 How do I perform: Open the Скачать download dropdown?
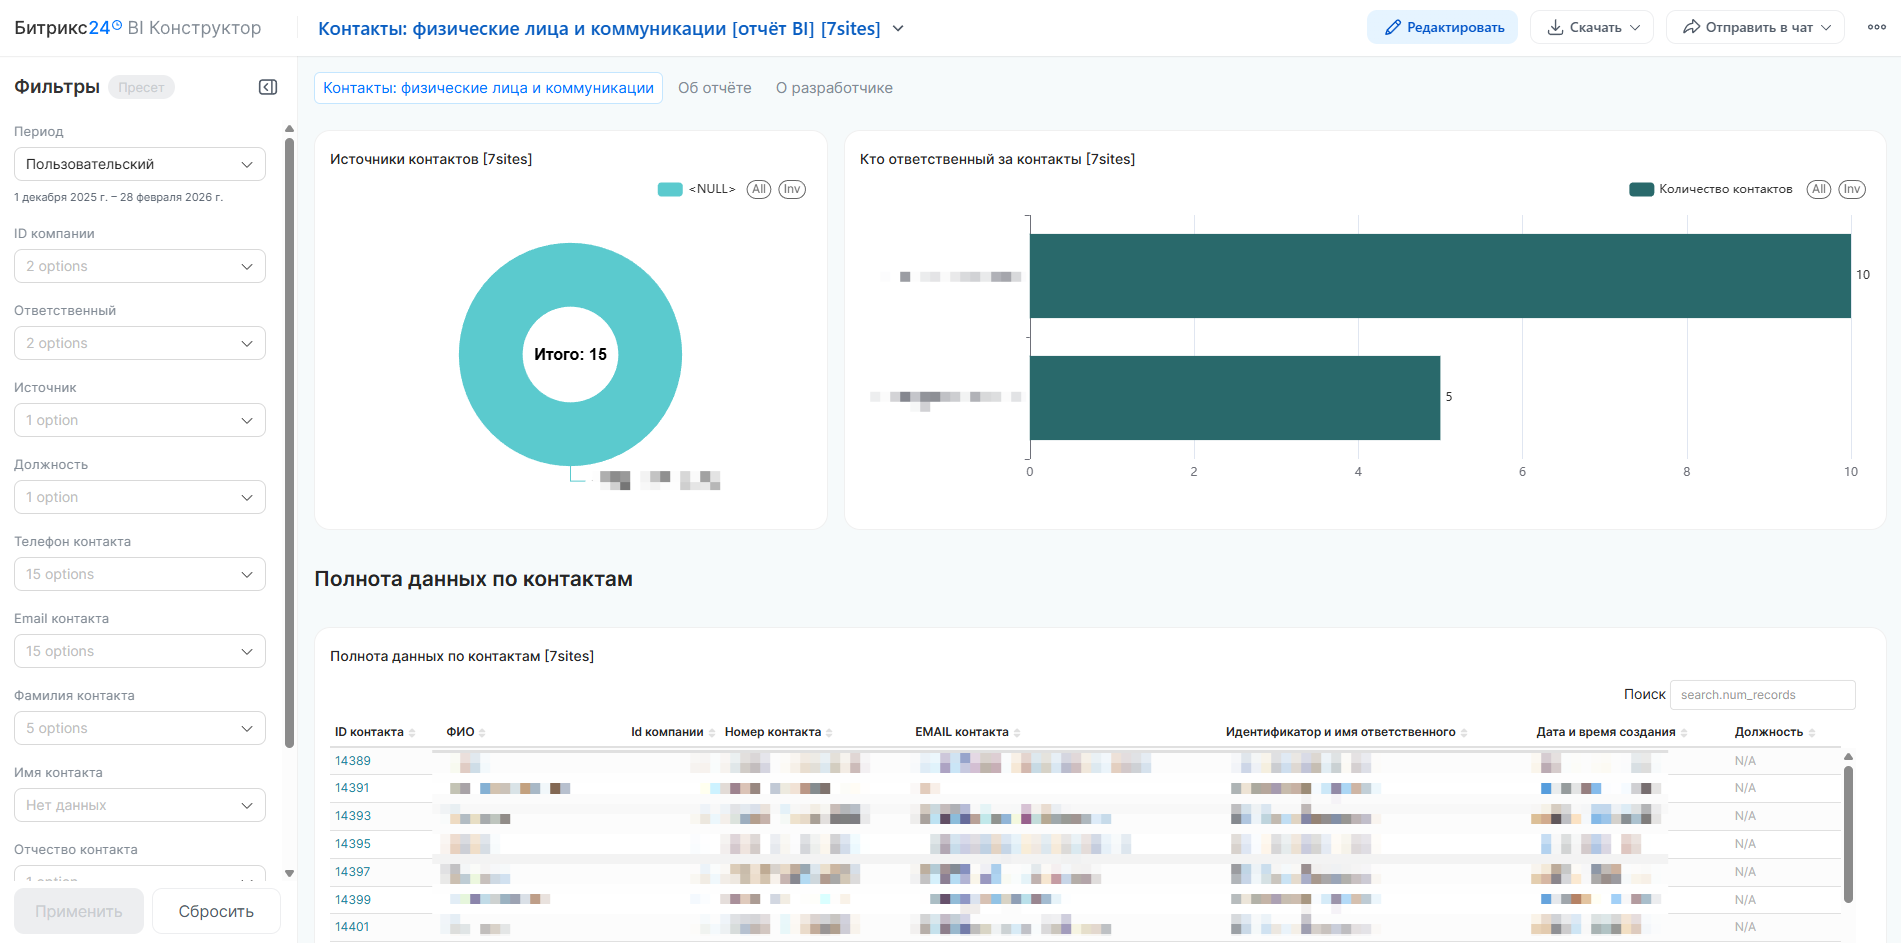pos(1592,27)
